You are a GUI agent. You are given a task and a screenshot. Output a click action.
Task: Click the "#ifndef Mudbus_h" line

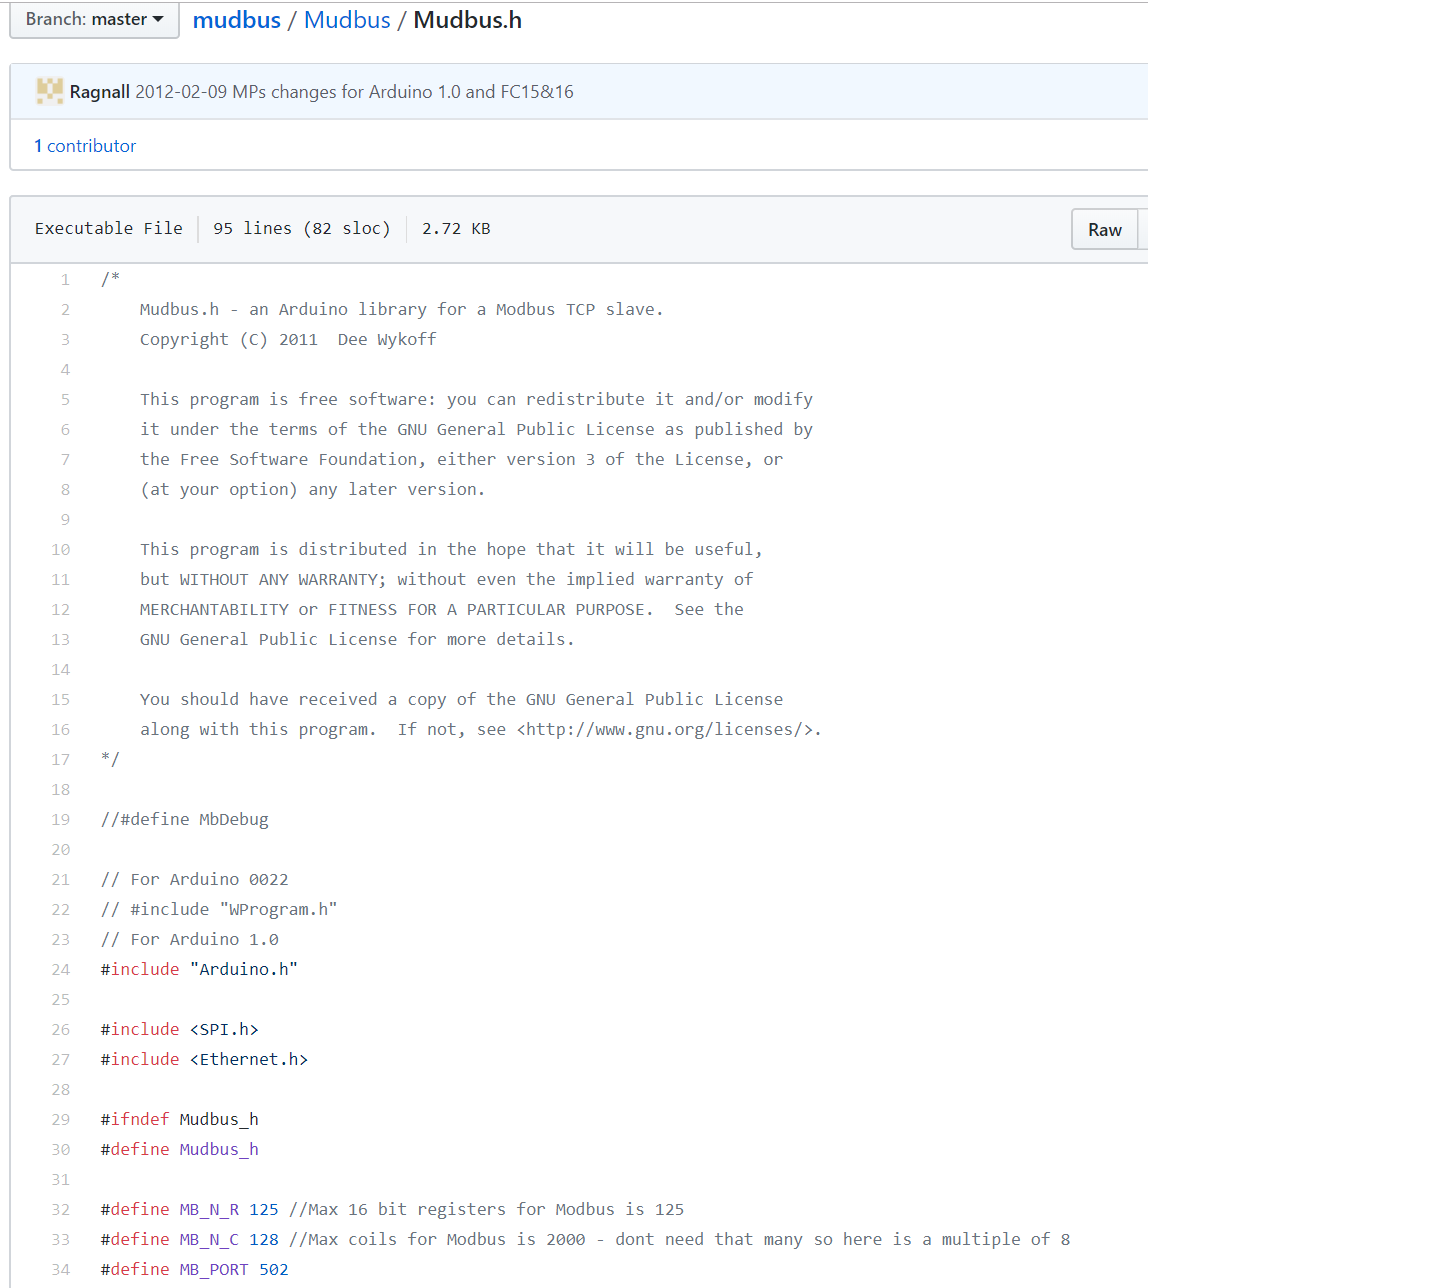coord(179,1120)
